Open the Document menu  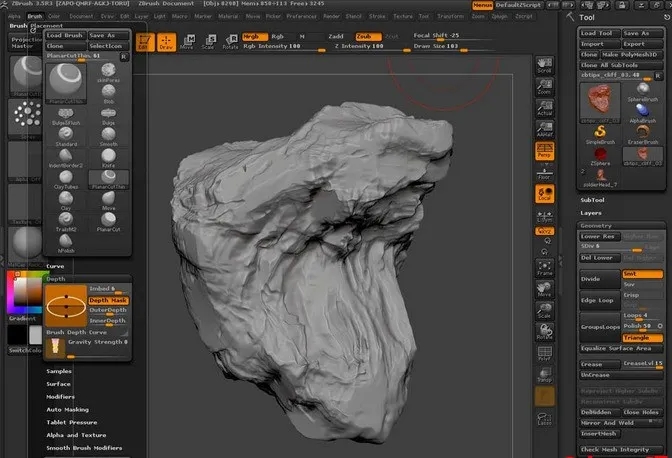(82, 17)
